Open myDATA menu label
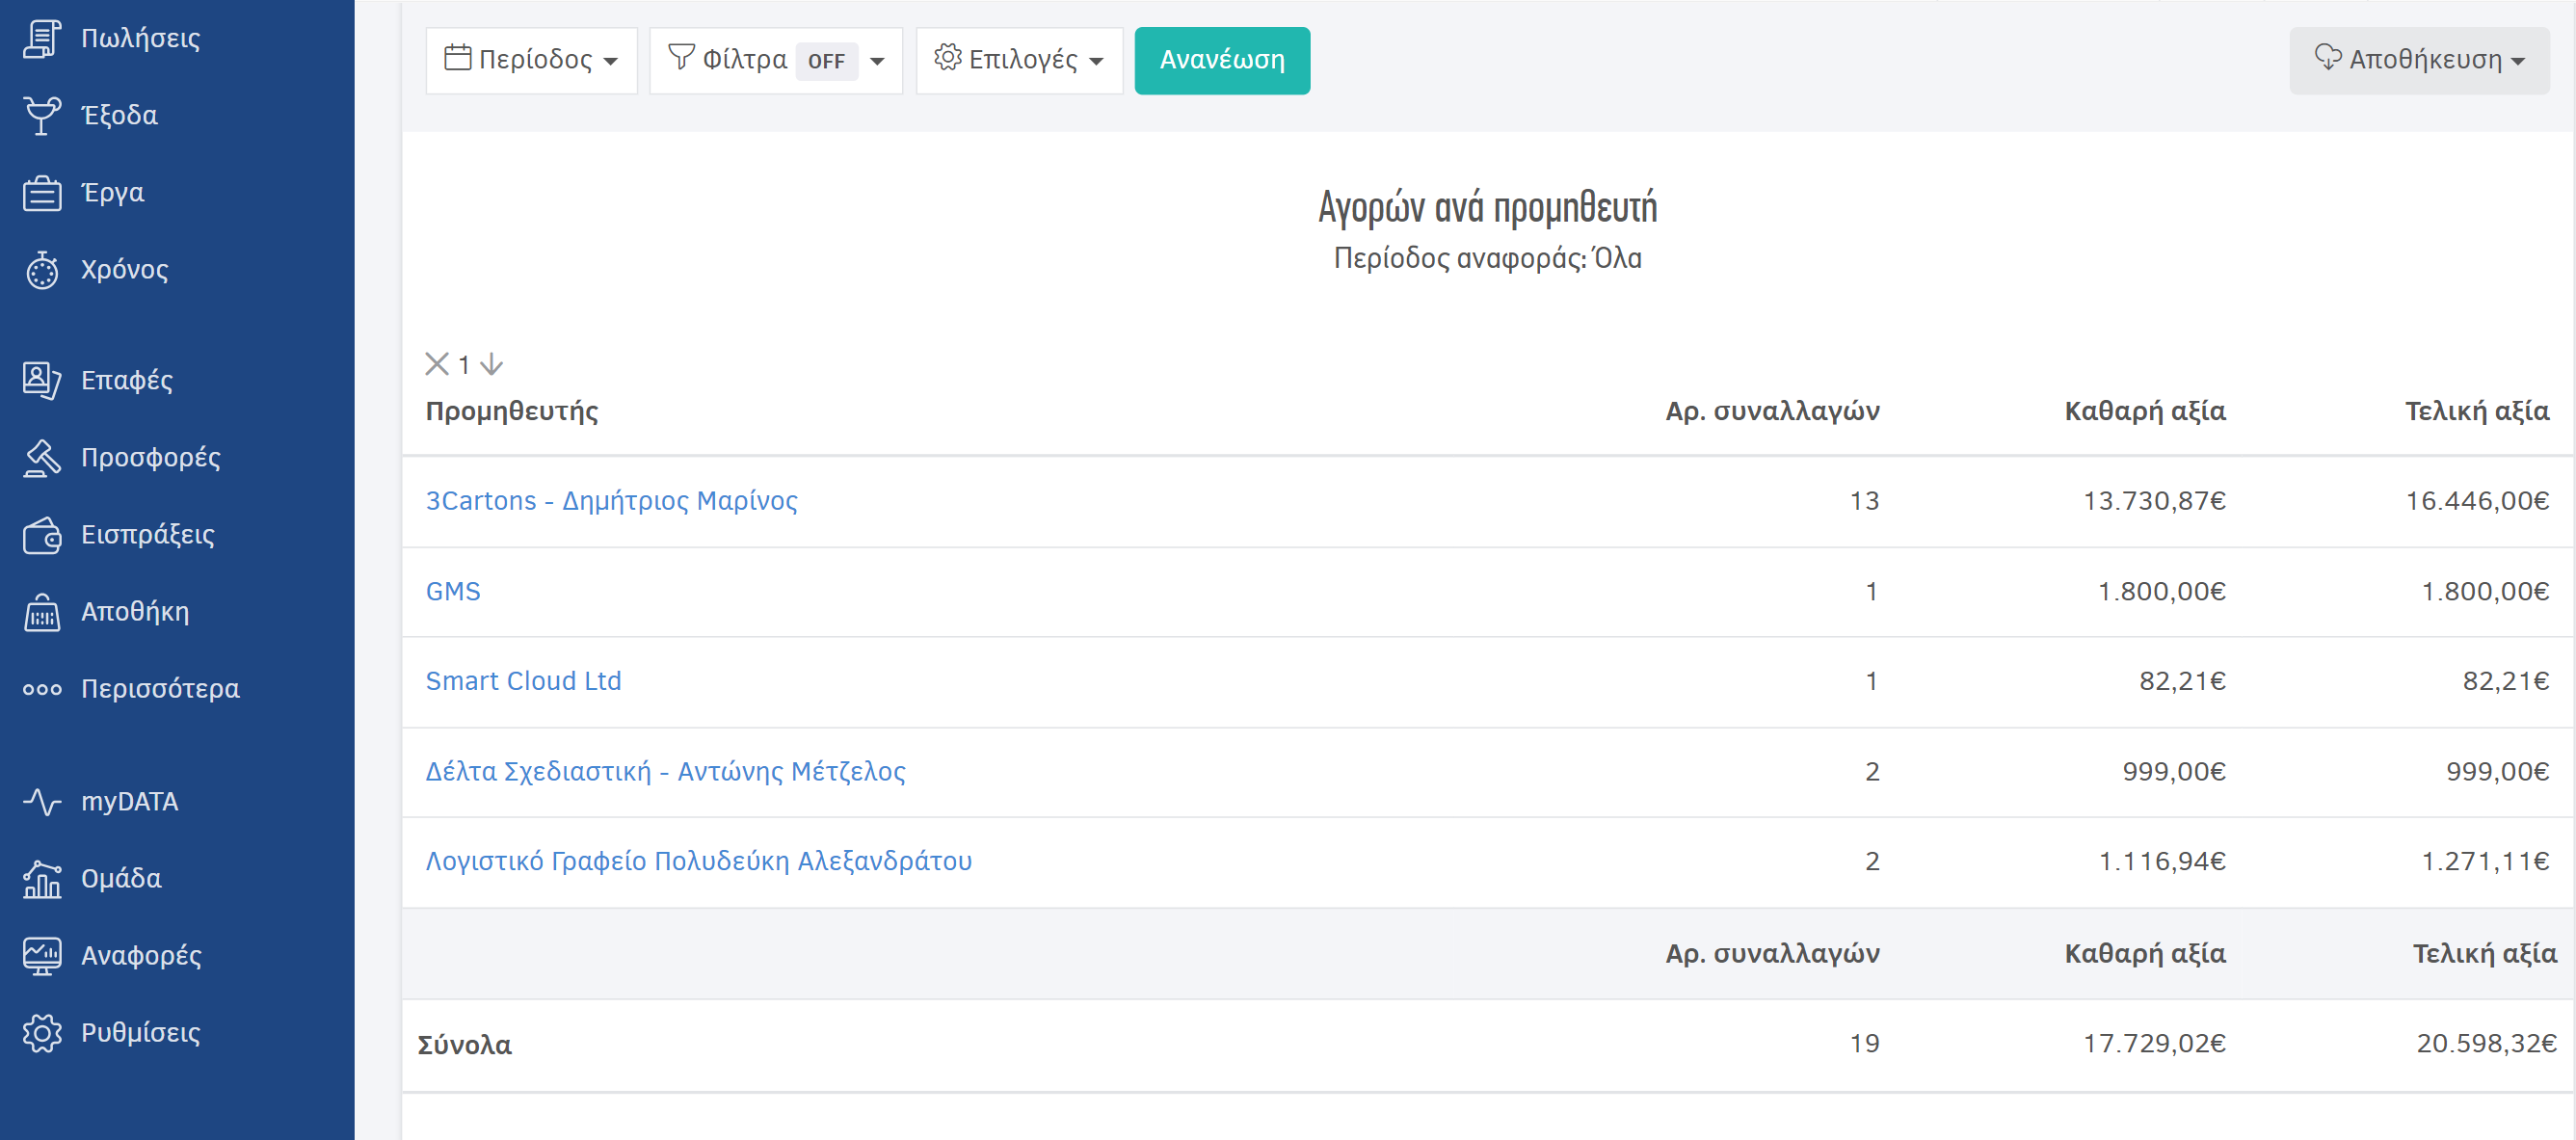The width and height of the screenshot is (2576, 1140). (x=129, y=801)
